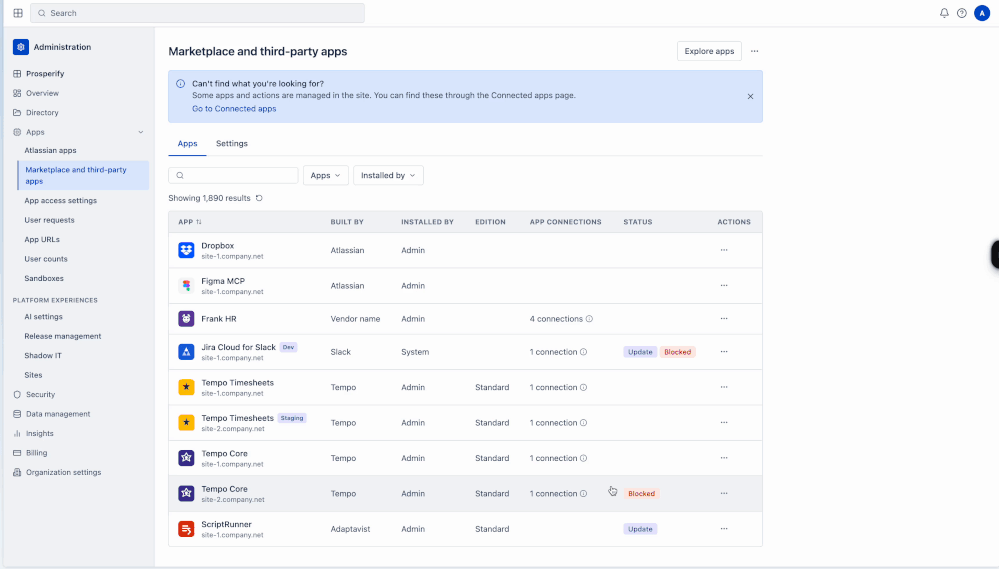
Task: Dismiss the Connected apps info banner
Action: click(751, 96)
